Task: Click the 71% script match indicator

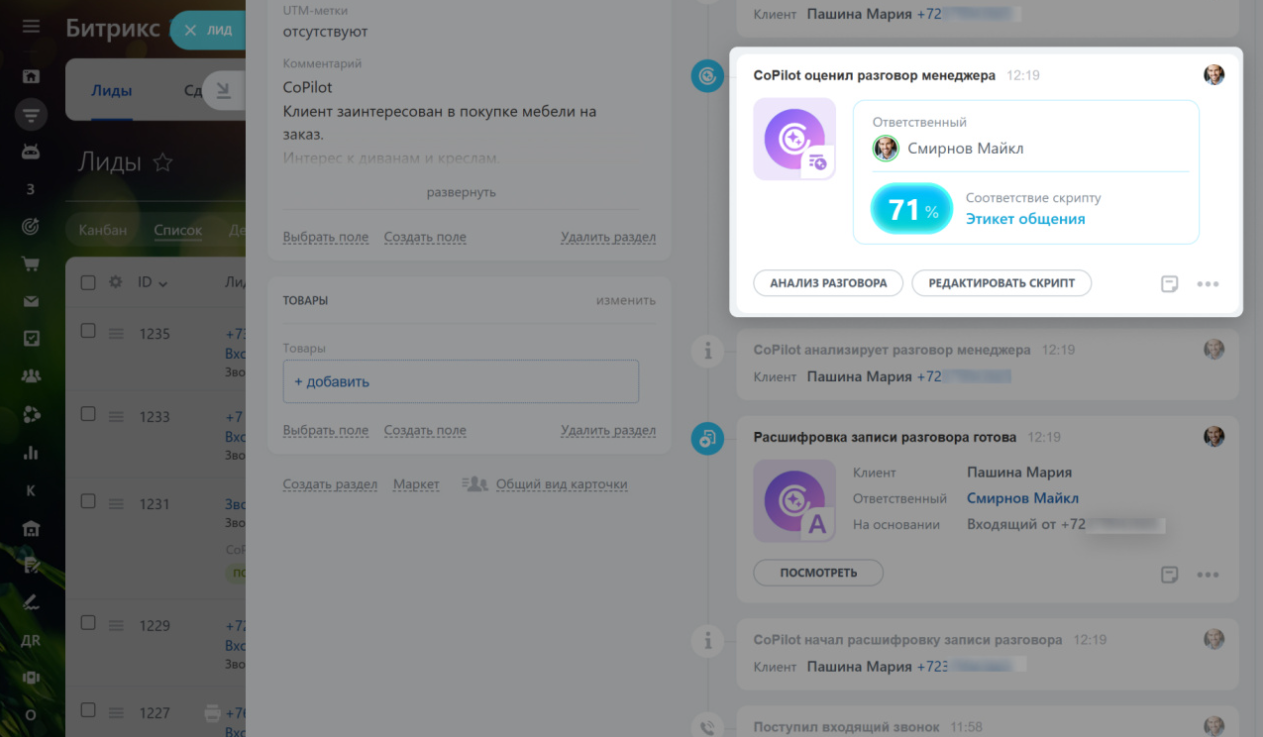Action: click(x=911, y=209)
